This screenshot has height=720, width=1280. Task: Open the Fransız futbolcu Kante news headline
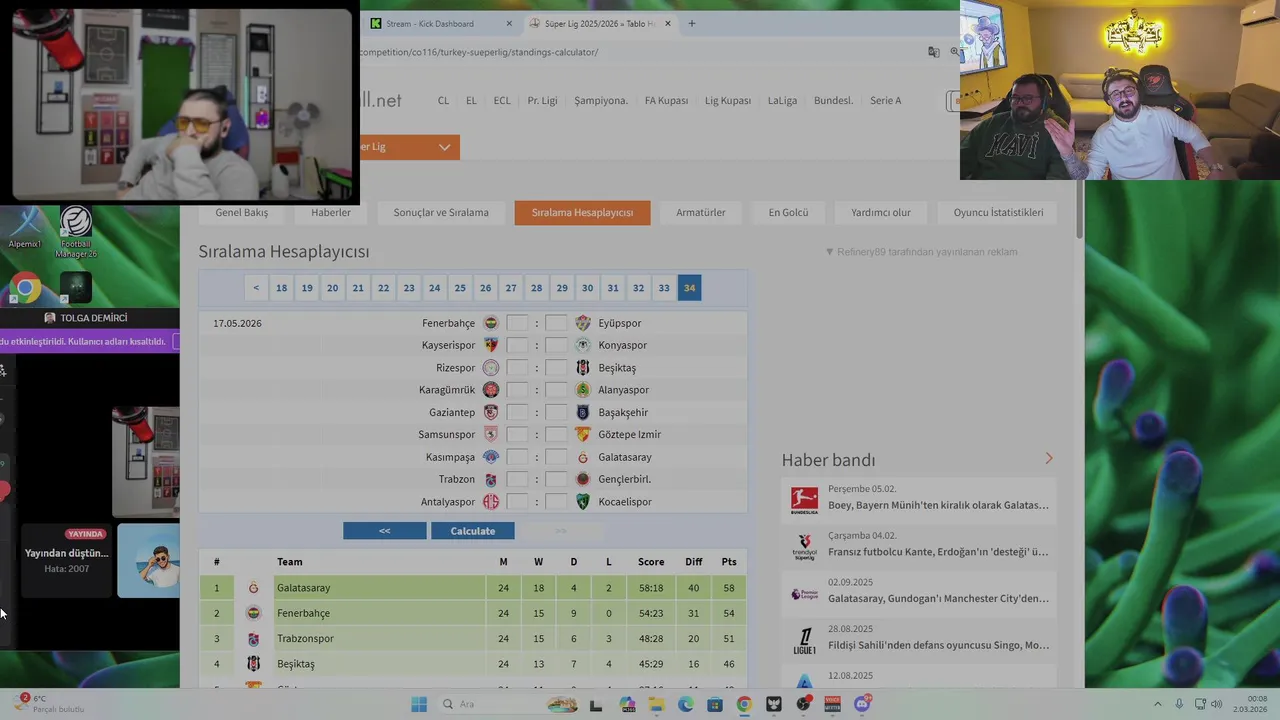(938, 551)
